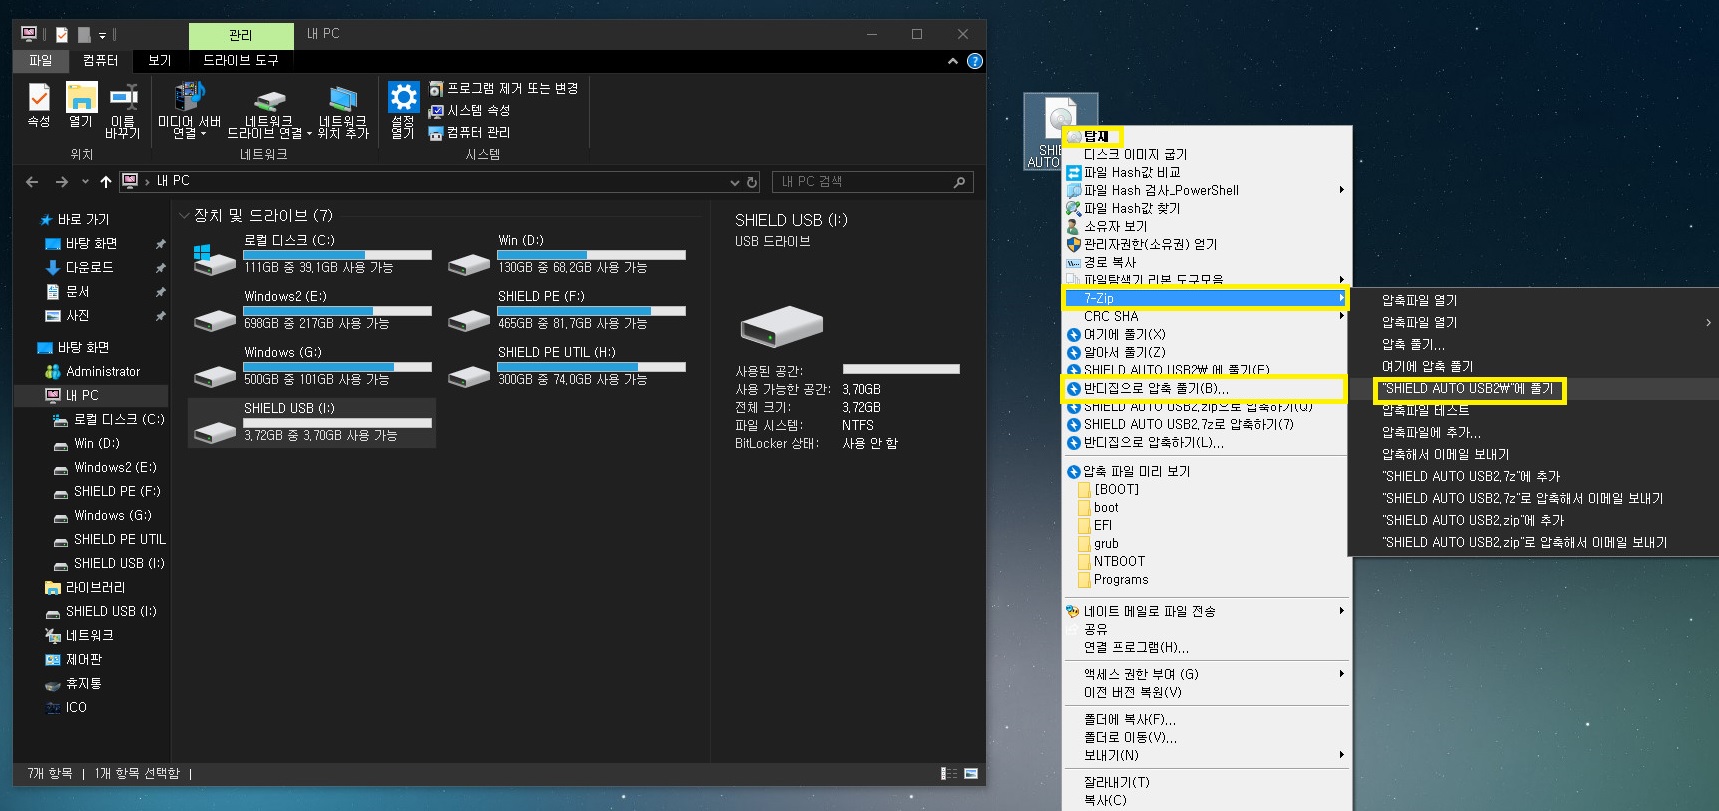Click 탑재 in context menu
This screenshot has height=811, width=1719.
pyautogui.click(x=1096, y=136)
